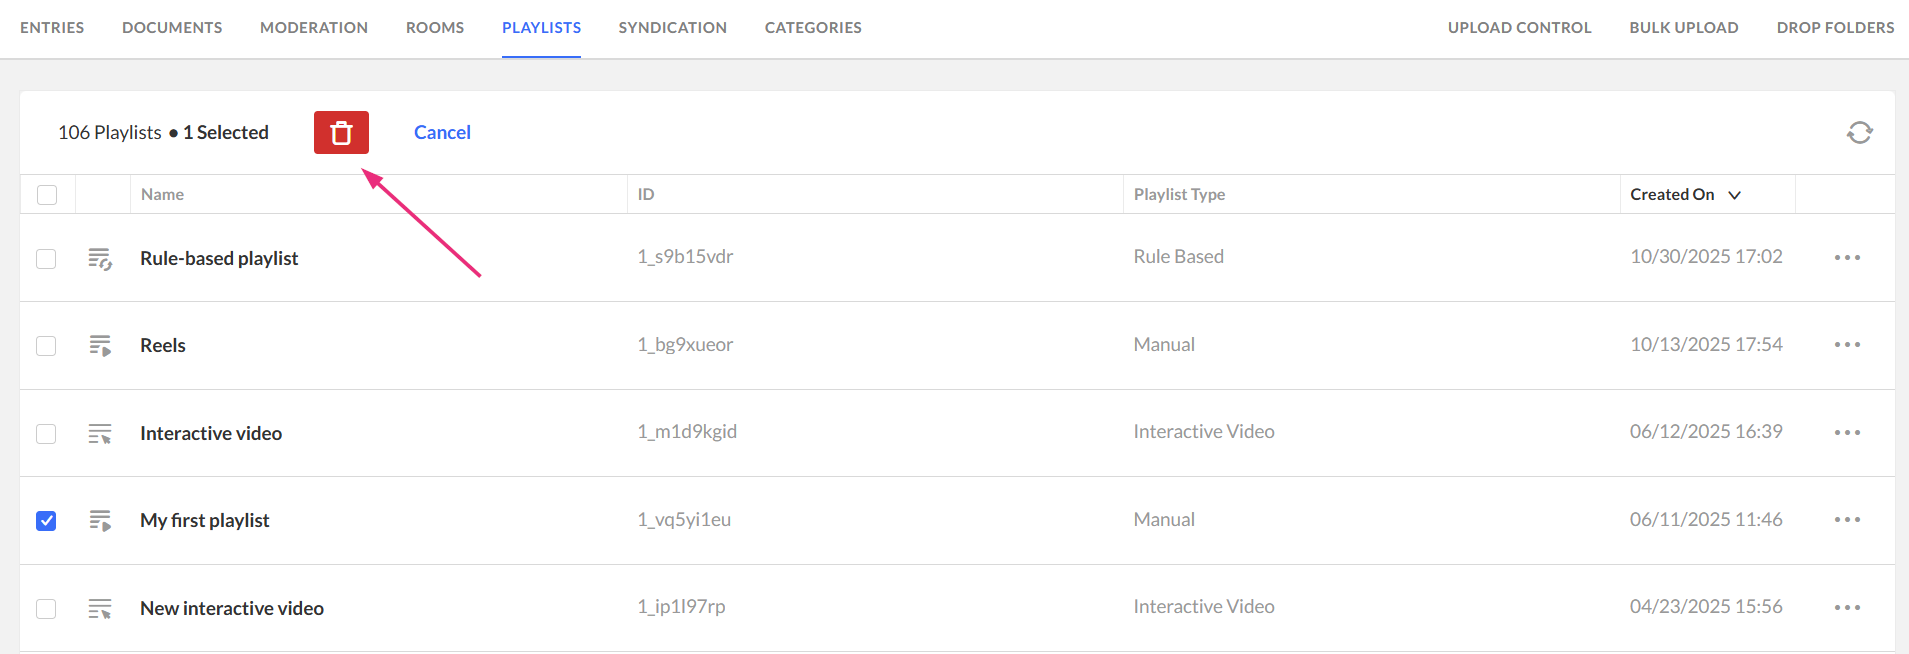Sort by the Created On column arrow
This screenshot has height=654, width=1909.
[1735, 195]
